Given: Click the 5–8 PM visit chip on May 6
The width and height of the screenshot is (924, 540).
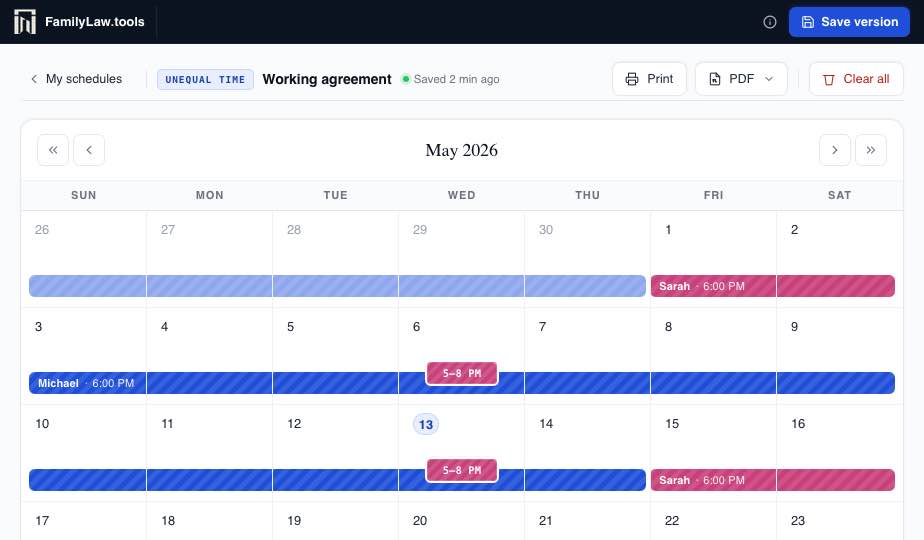Looking at the screenshot, I should click(x=462, y=373).
